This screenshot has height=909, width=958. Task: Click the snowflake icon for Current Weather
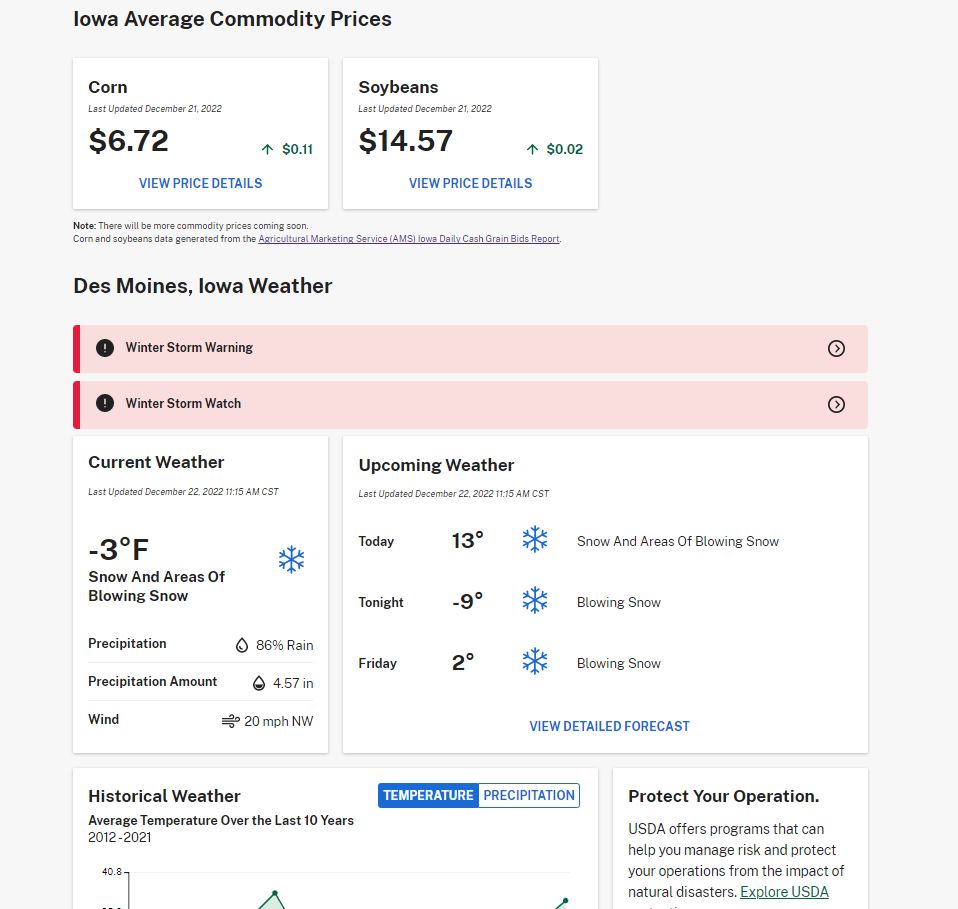click(290, 559)
